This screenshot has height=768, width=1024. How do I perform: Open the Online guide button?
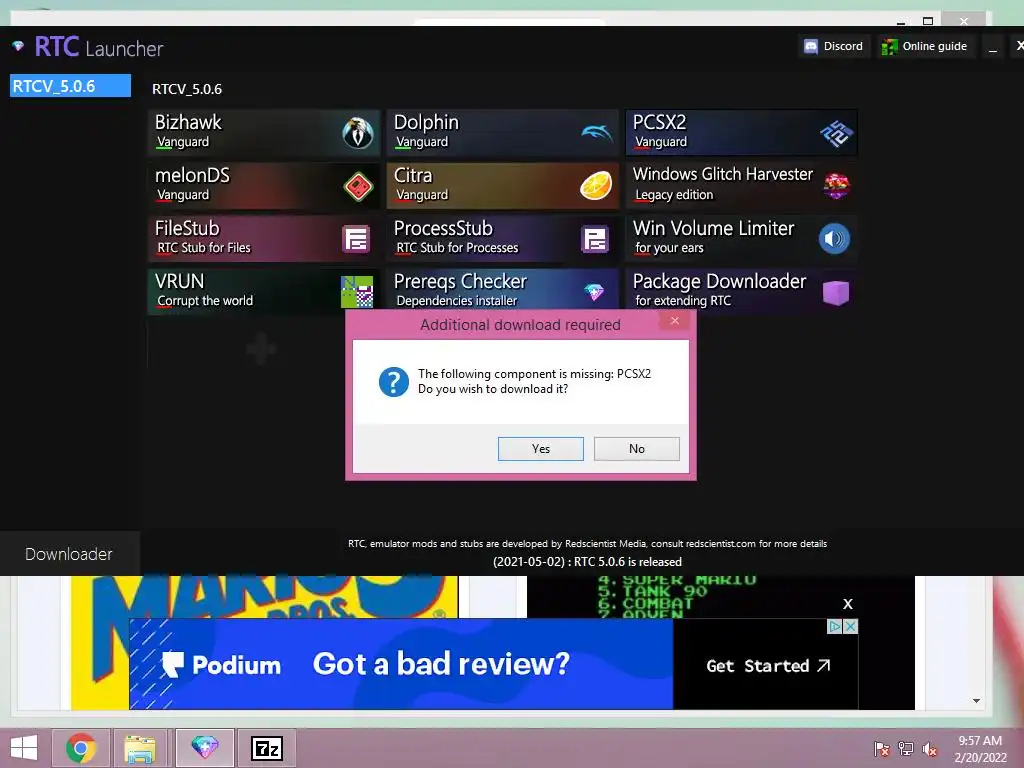coord(925,46)
